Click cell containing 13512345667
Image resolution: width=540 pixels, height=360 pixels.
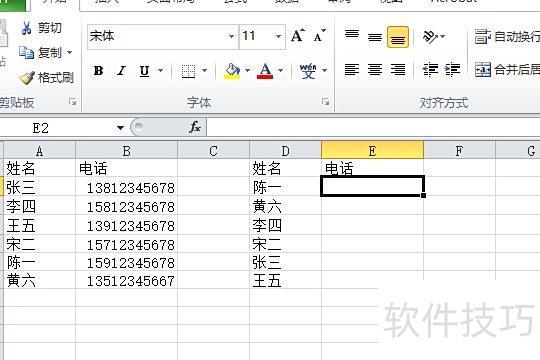click(x=126, y=280)
